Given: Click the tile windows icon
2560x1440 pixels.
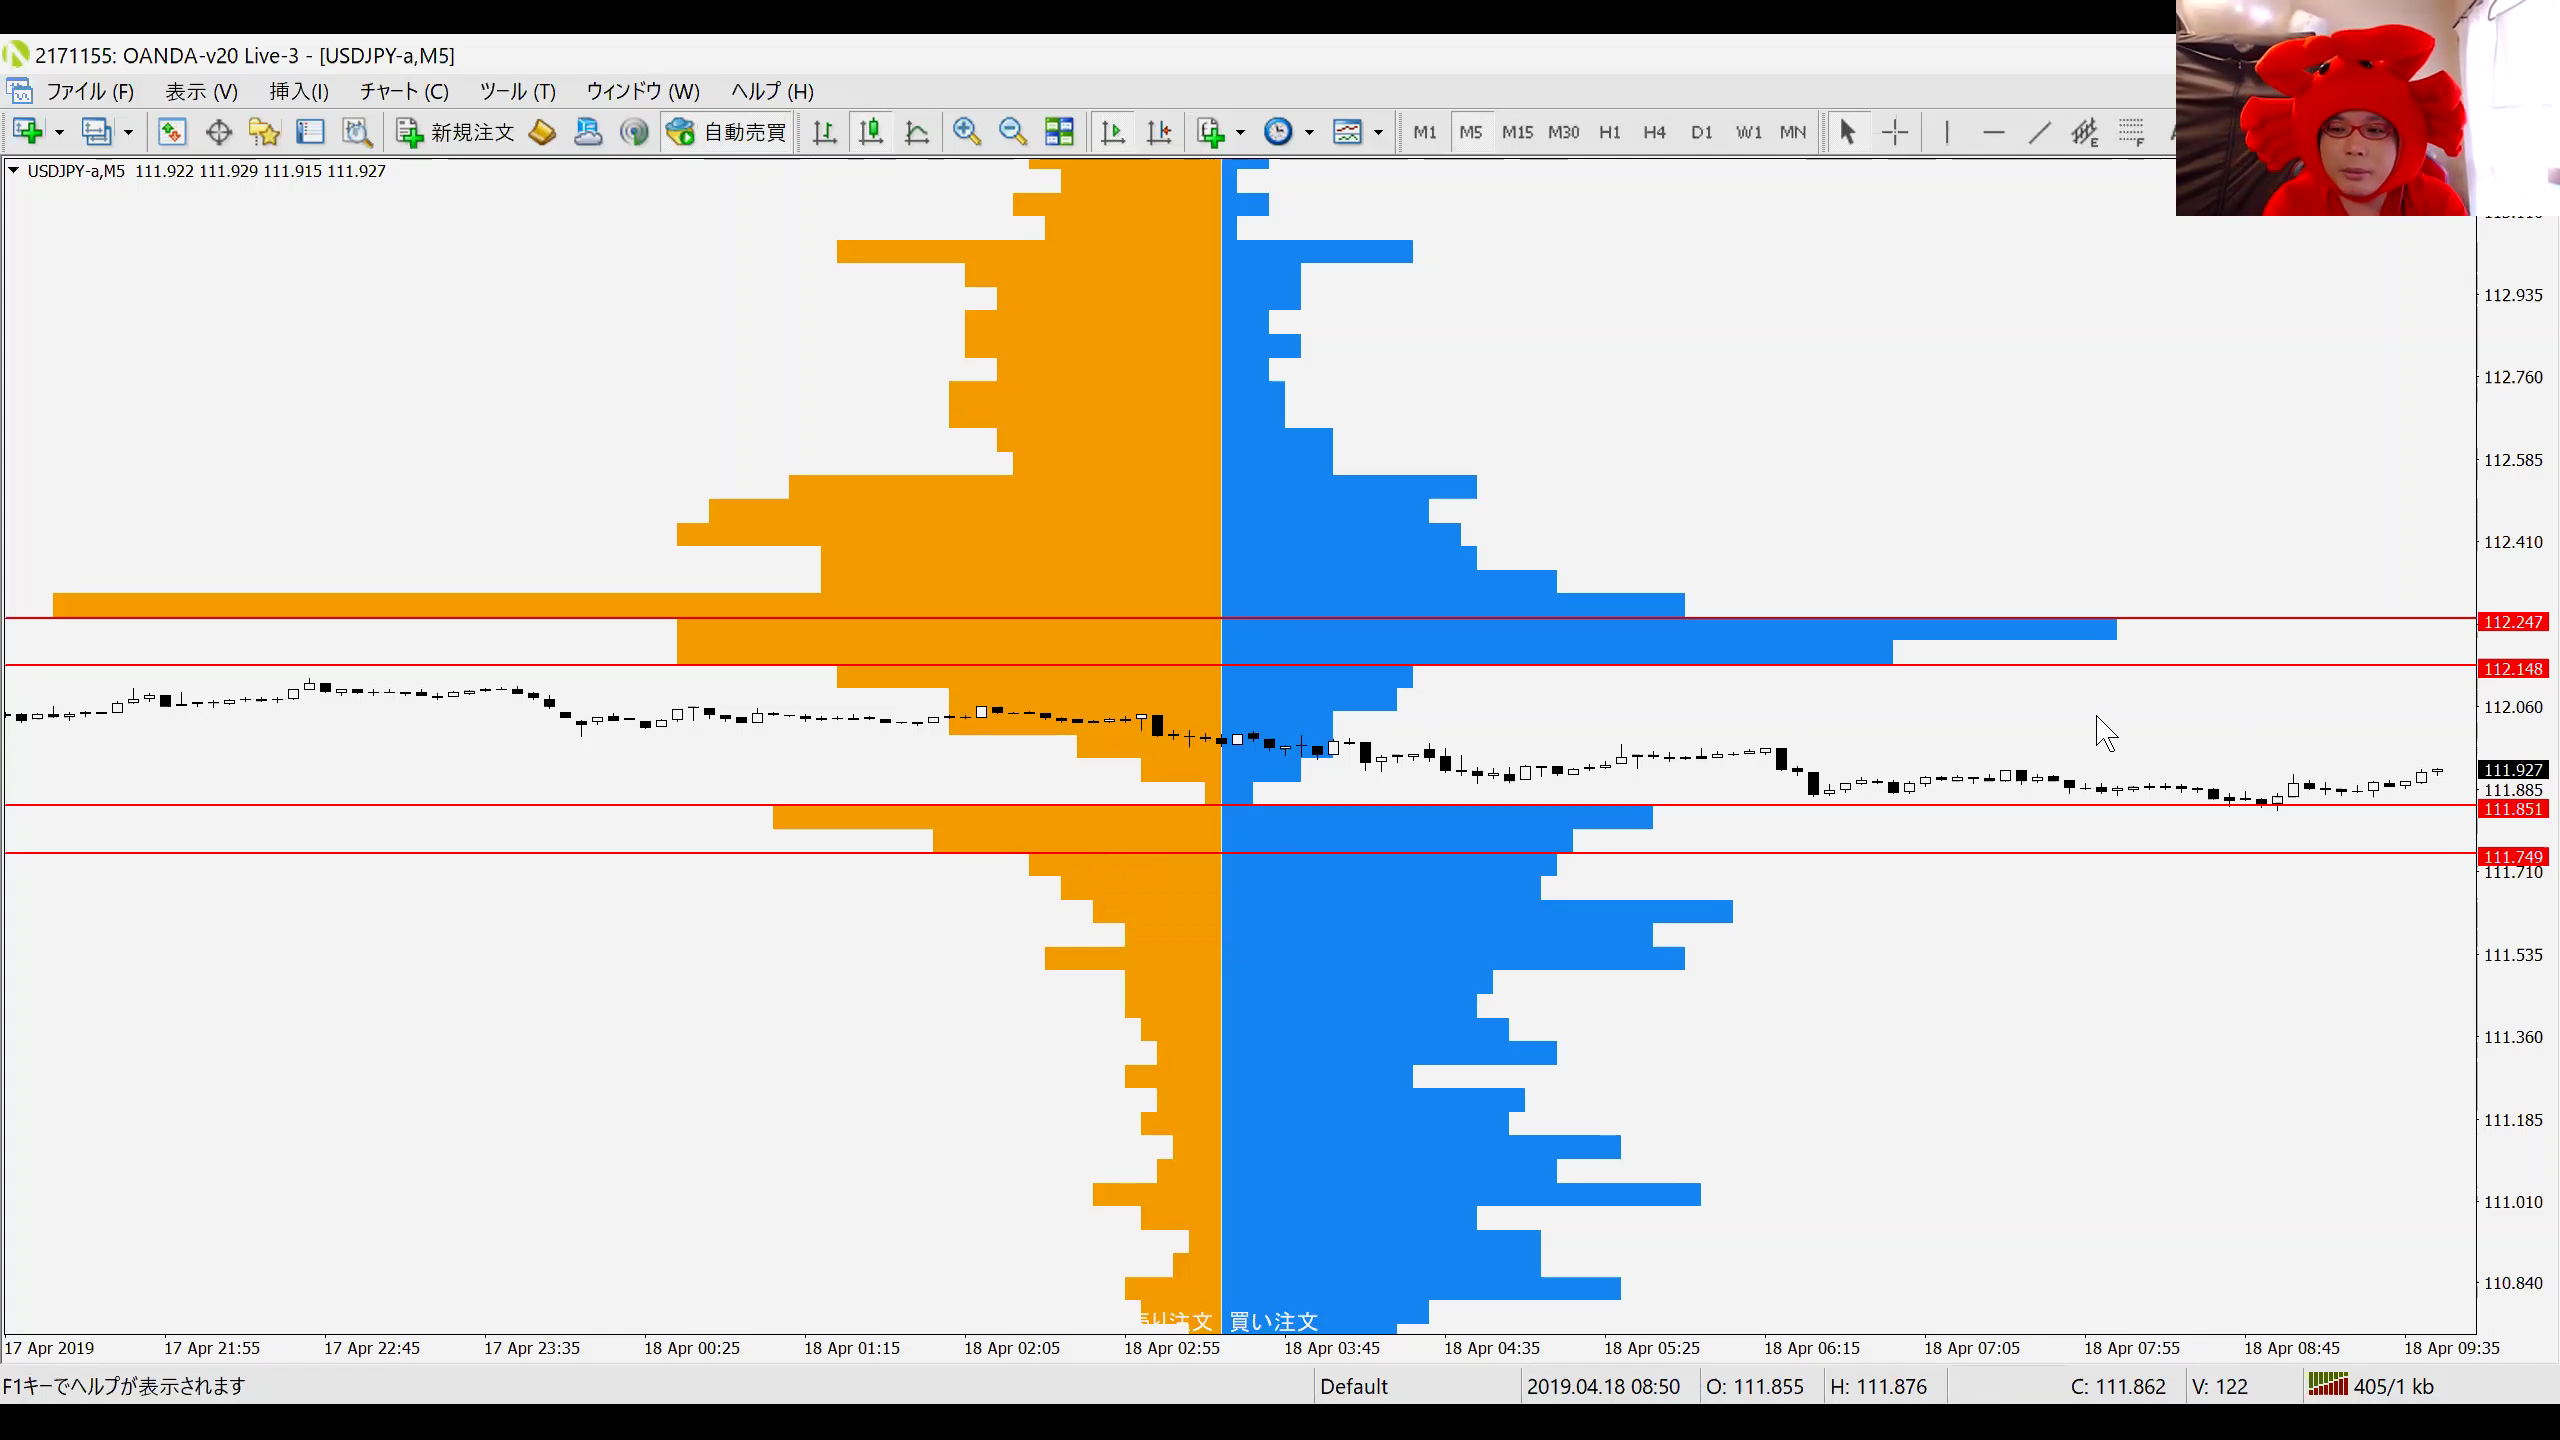Looking at the screenshot, I should (1059, 132).
